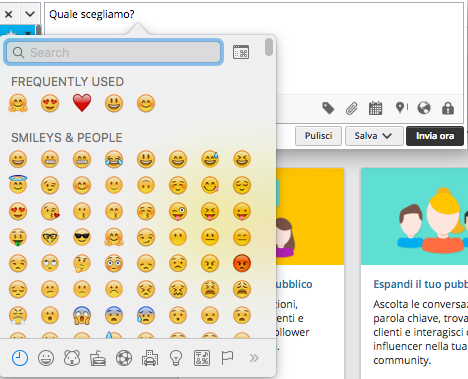Image resolution: width=468 pixels, height=379 pixels.
Task: Select the upside-down face emoji
Action: [x=146, y=185]
